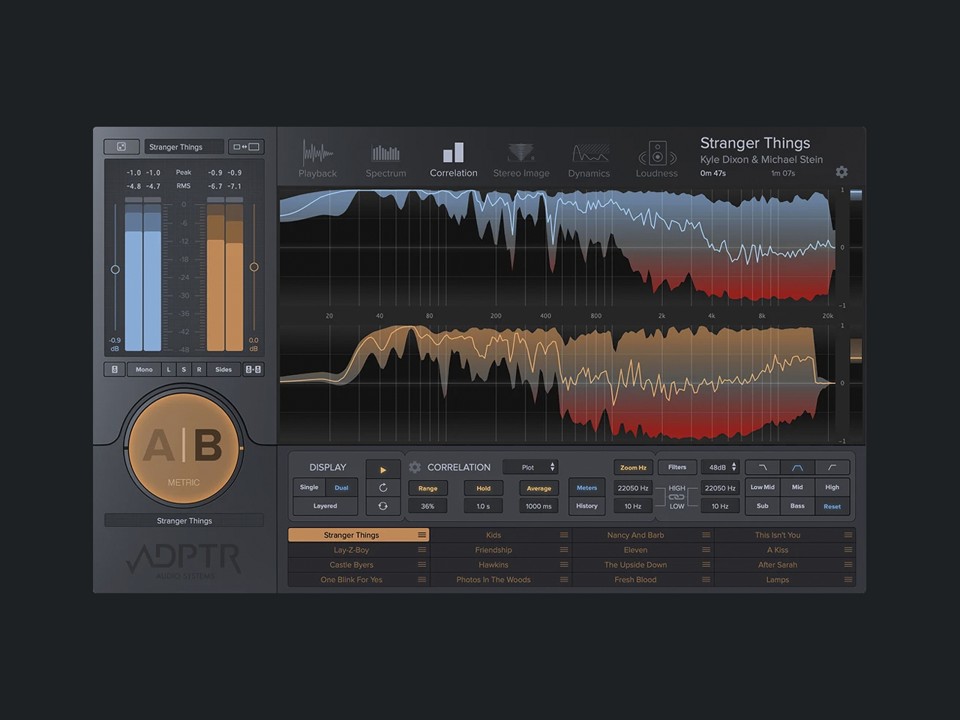Switch to the Dynamics tab

[589, 160]
